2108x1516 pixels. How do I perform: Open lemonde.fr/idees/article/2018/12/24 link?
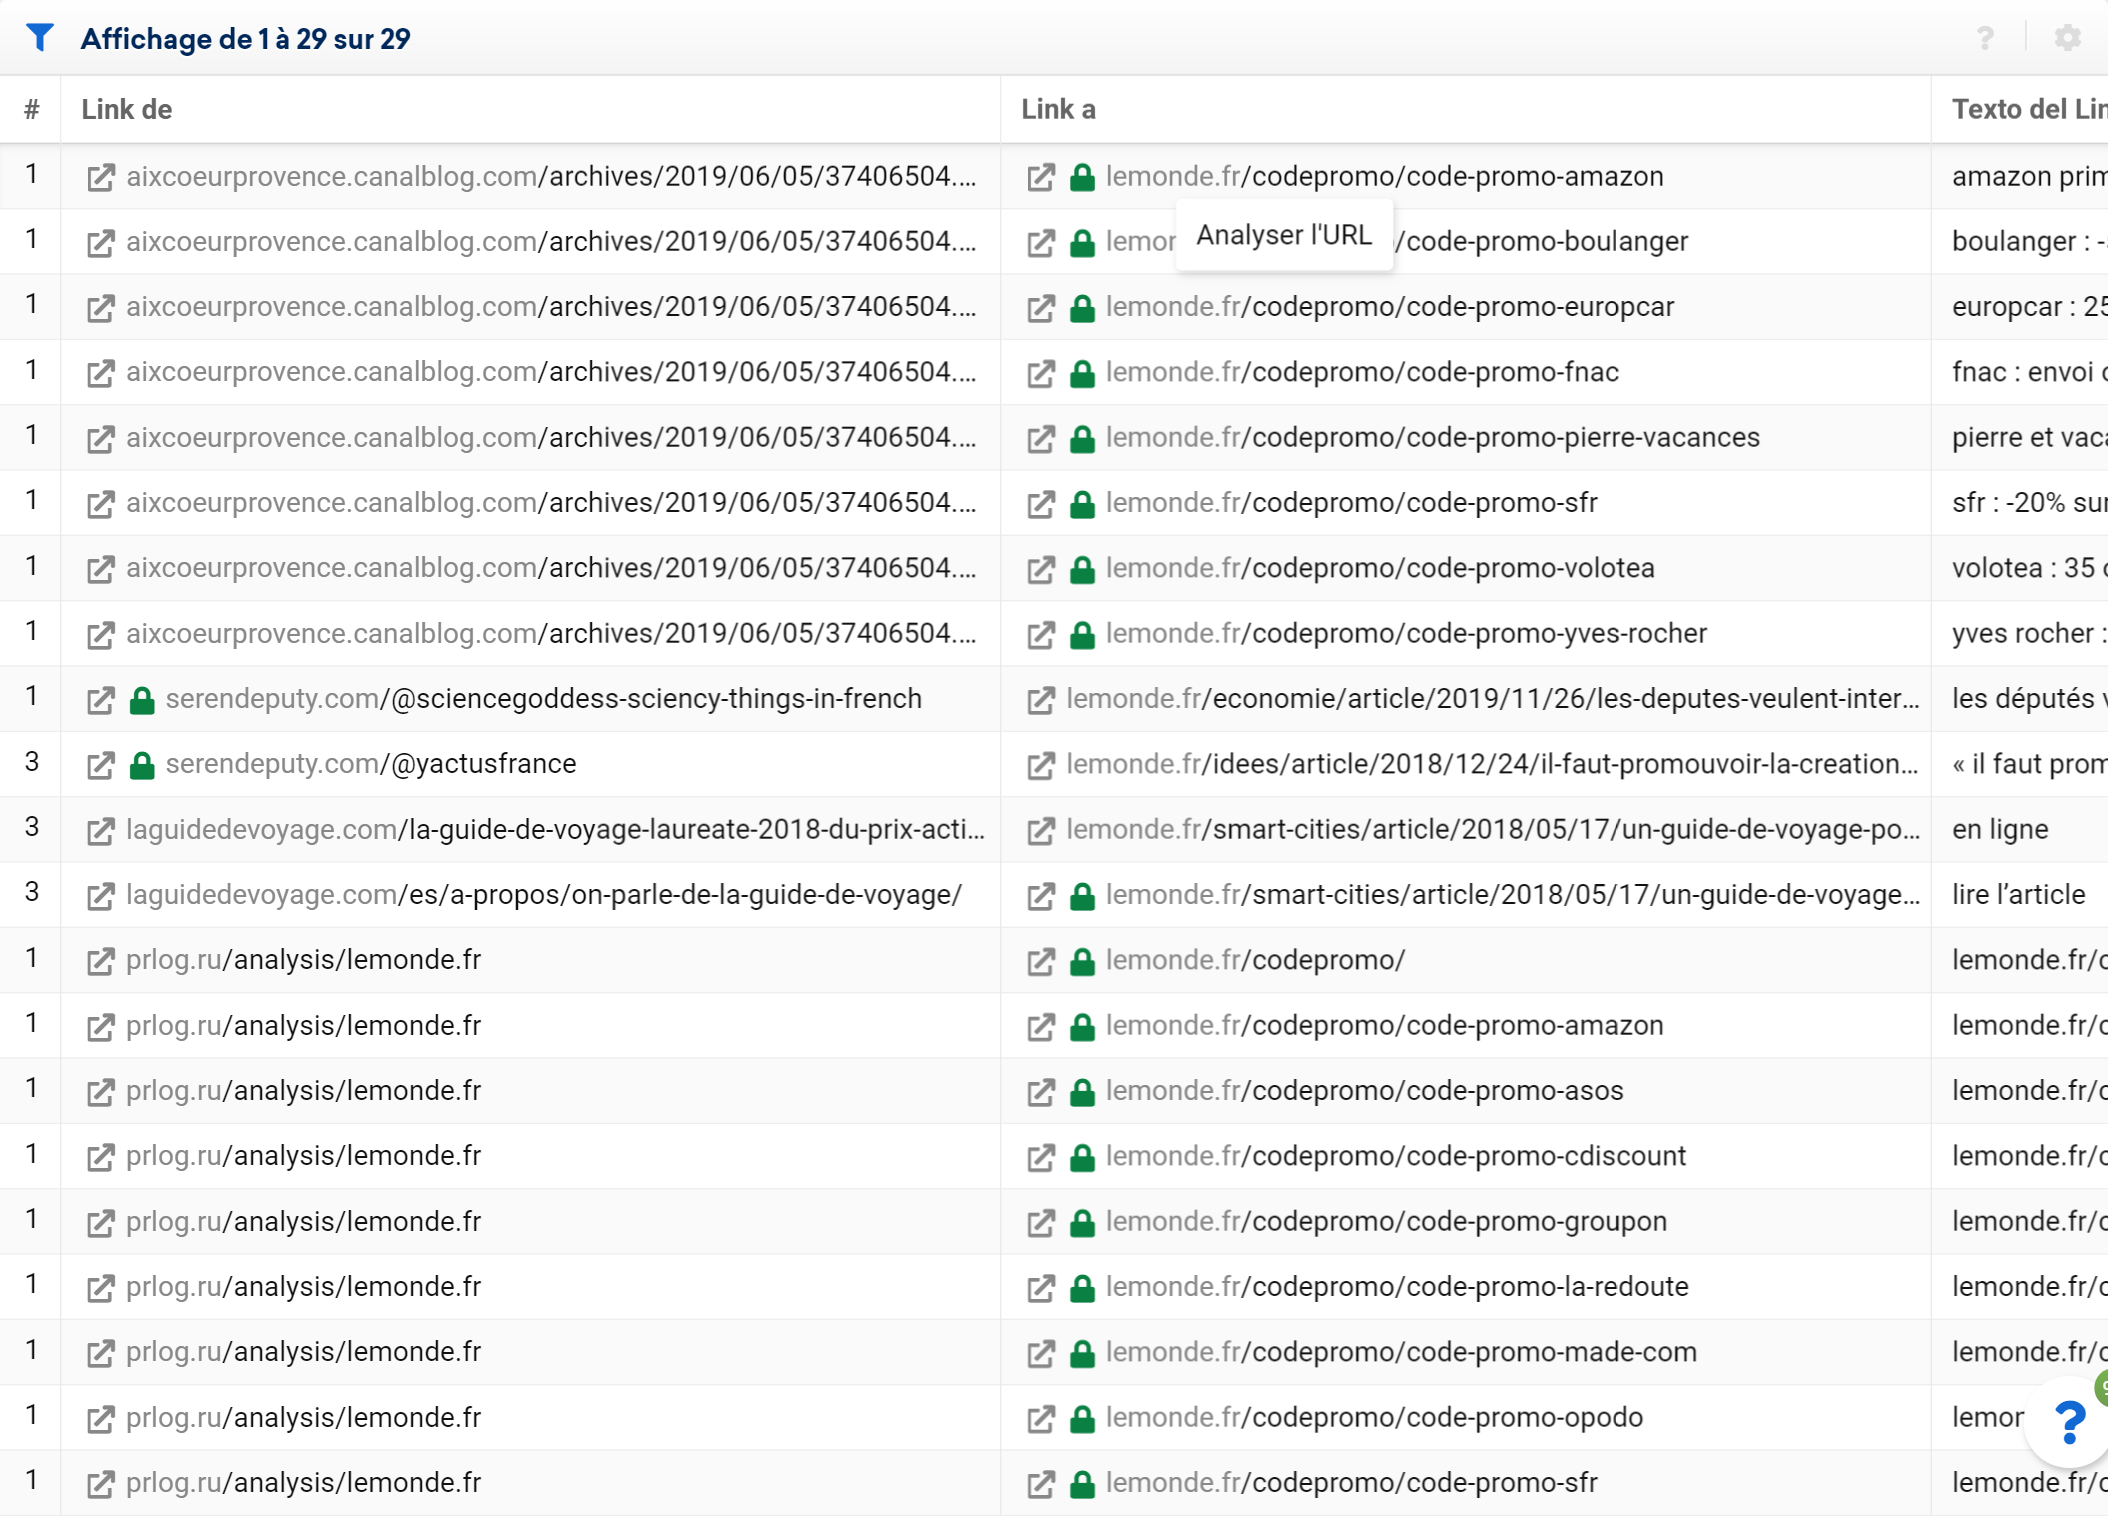tap(1493, 764)
